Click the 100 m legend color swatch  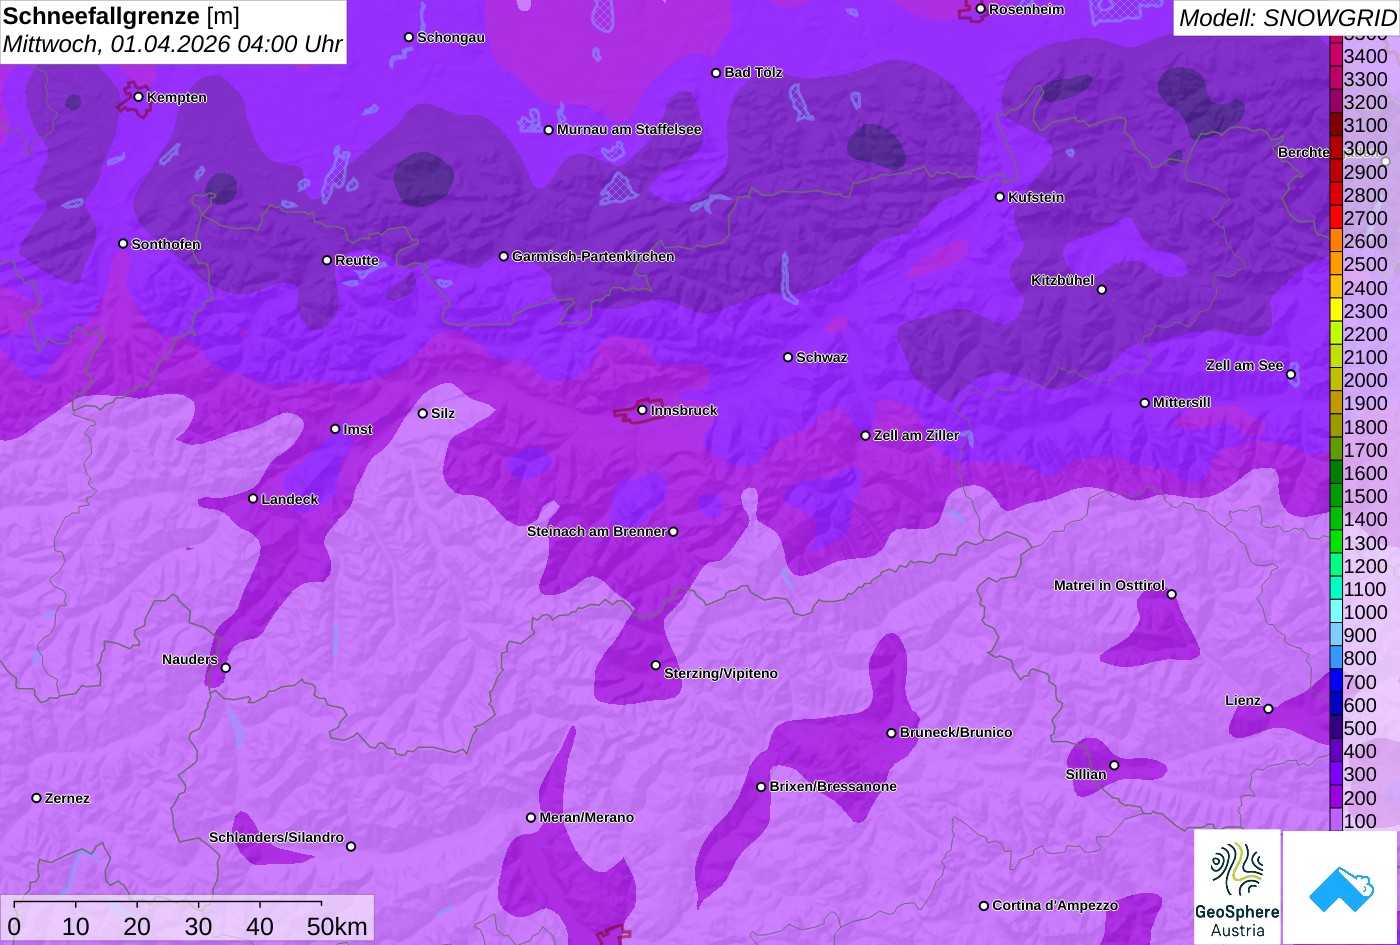click(1335, 821)
